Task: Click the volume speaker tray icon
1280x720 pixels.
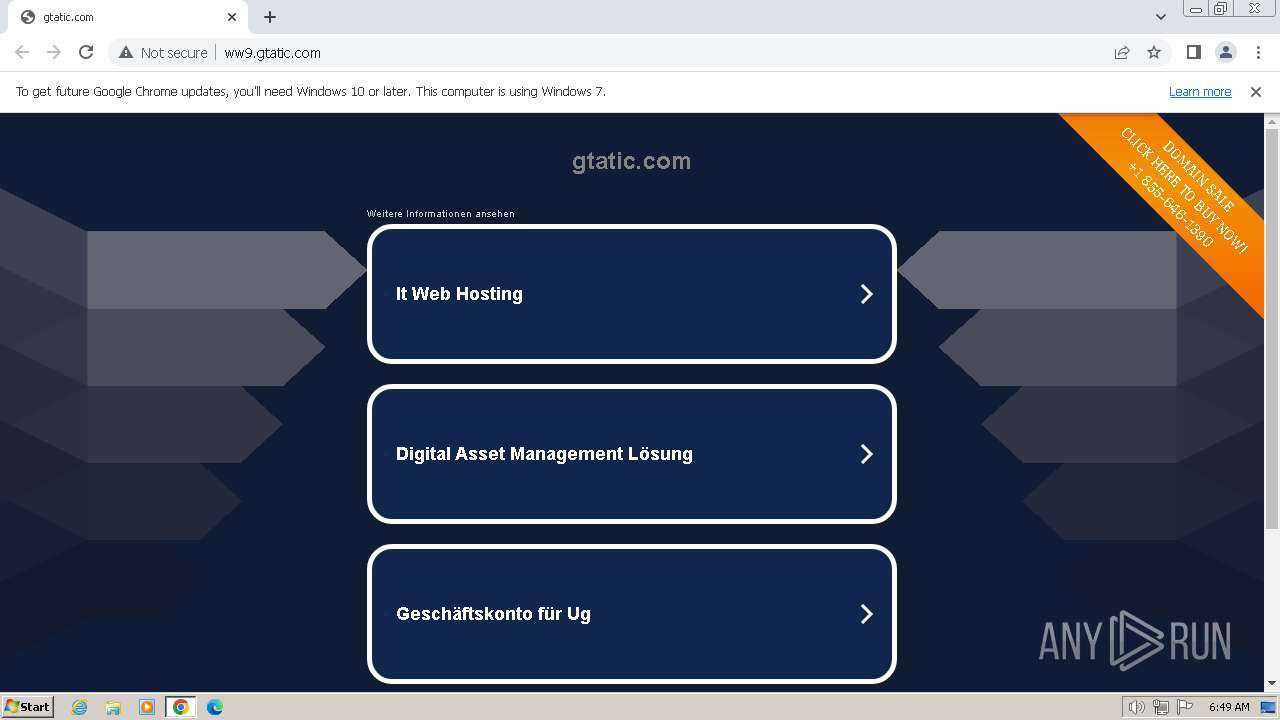Action: 1137,707
